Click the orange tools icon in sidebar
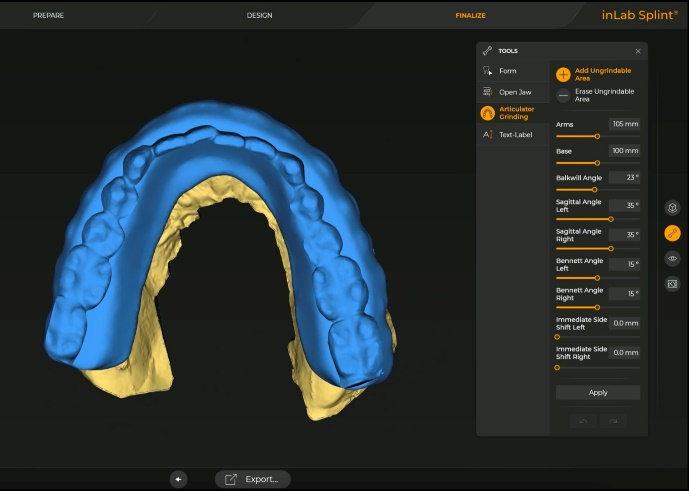The width and height of the screenshot is (689, 491). point(672,233)
